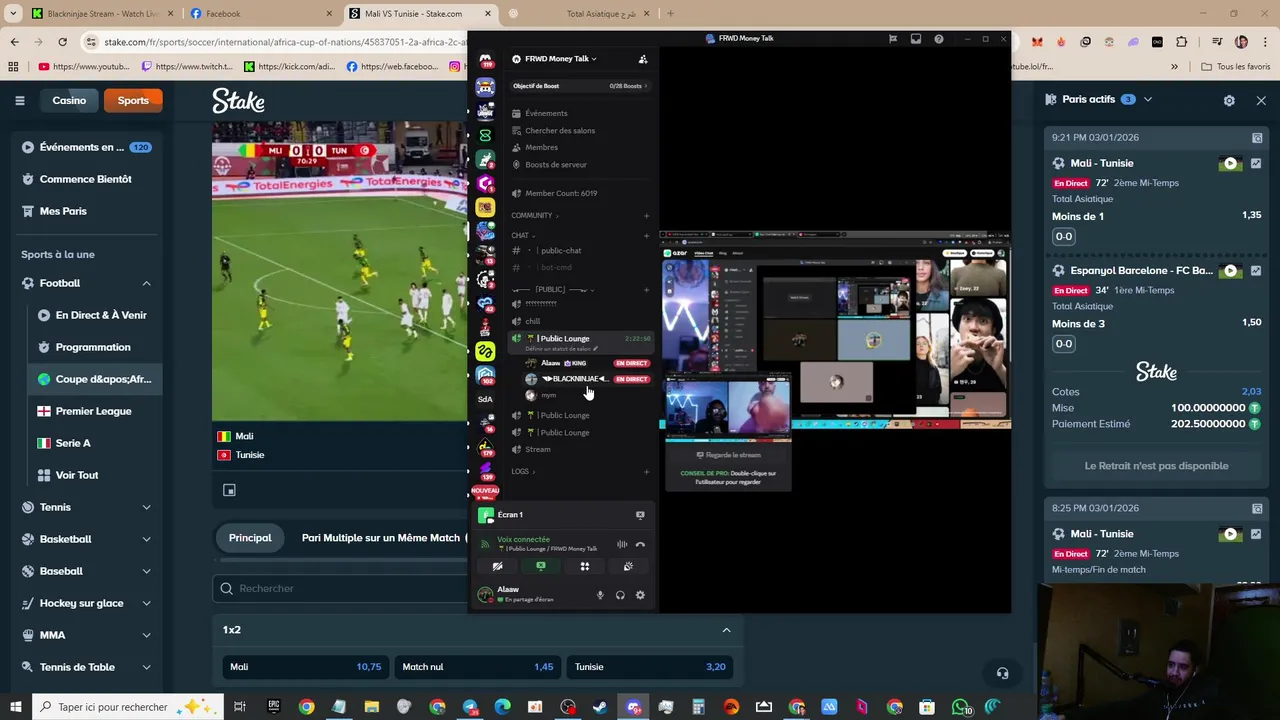Open the Paris actifs dropdown arrow
Viewport: 1280px width, 720px height.
[x=1148, y=100]
